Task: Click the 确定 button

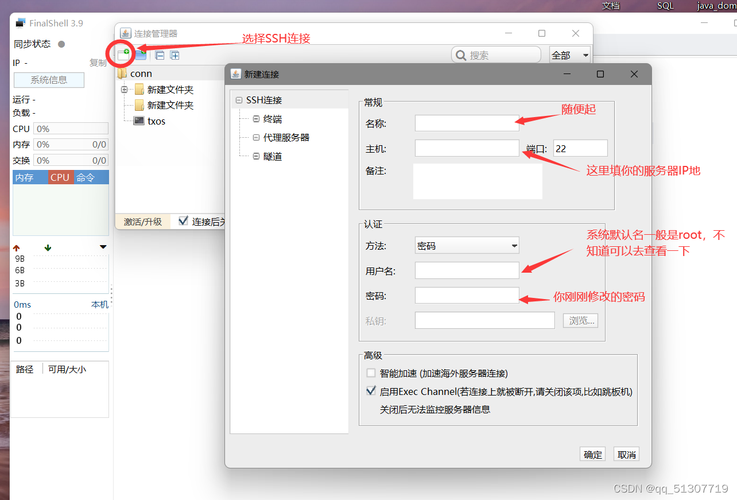Action: pos(592,454)
